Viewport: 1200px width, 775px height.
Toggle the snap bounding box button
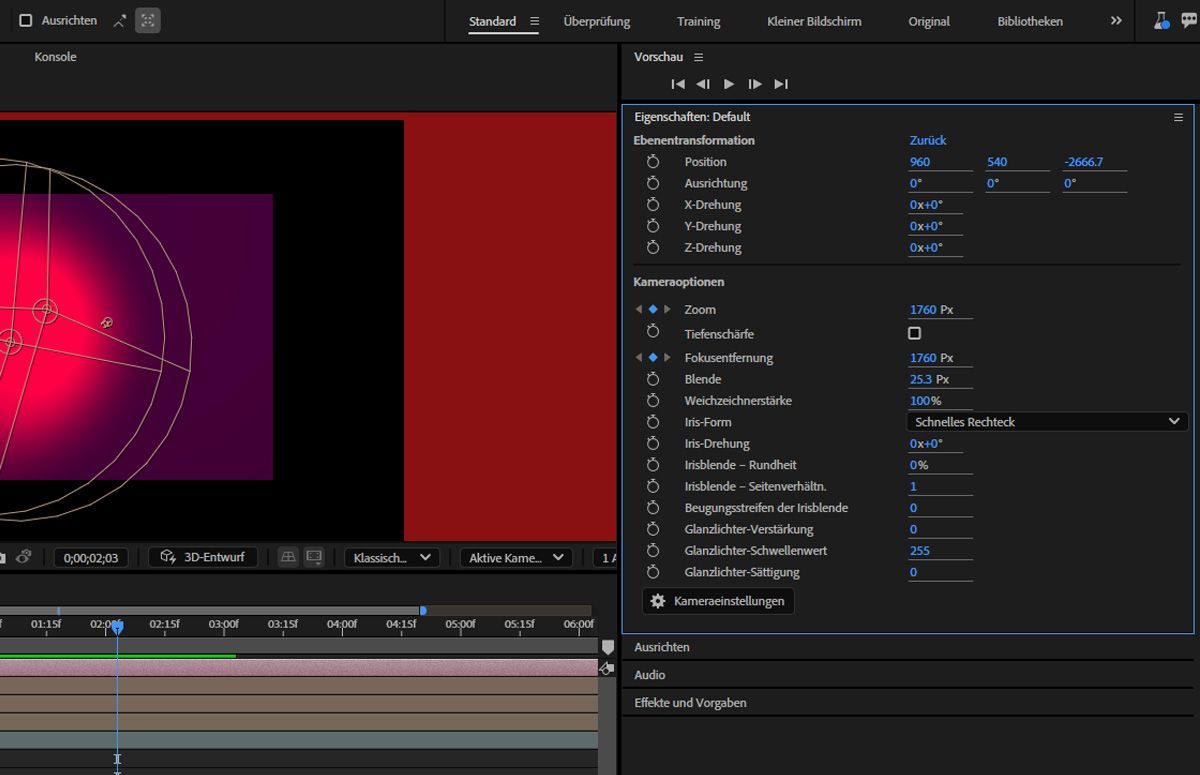(x=148, y=21)
